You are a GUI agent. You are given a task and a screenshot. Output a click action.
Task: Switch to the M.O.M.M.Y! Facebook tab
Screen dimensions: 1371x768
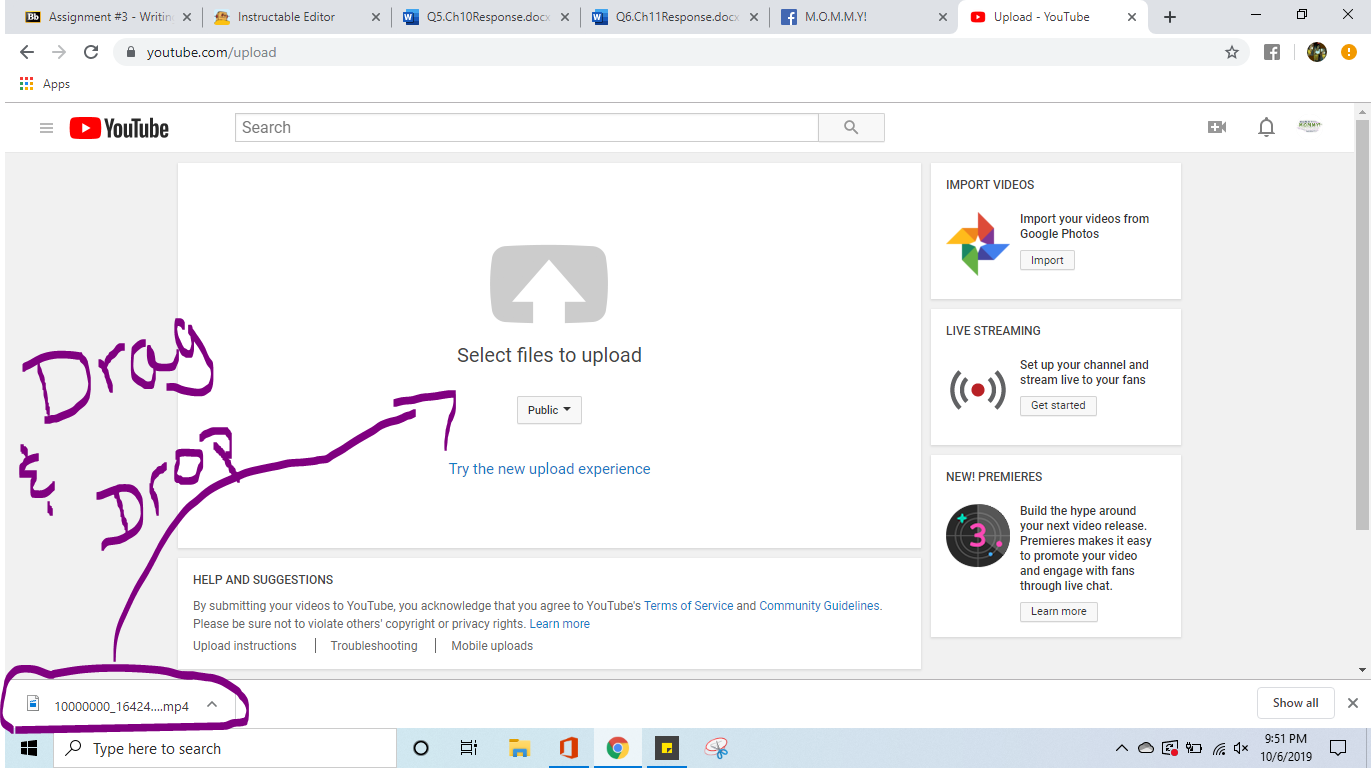(864, 17)
